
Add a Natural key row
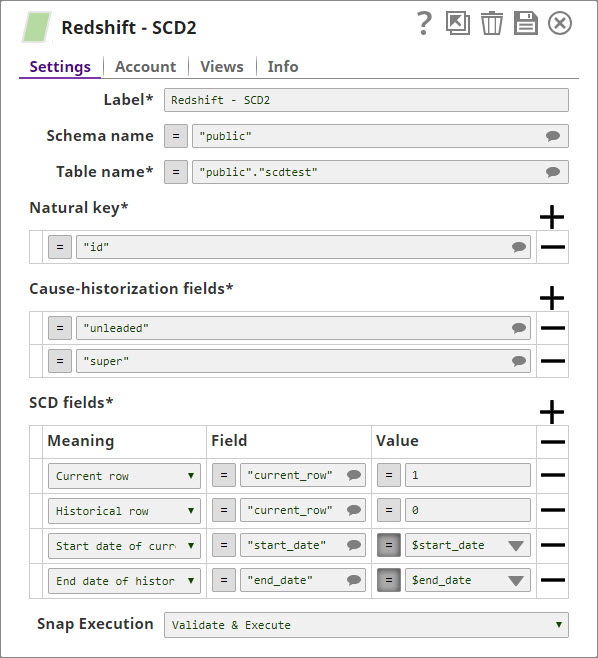[552, 217]
